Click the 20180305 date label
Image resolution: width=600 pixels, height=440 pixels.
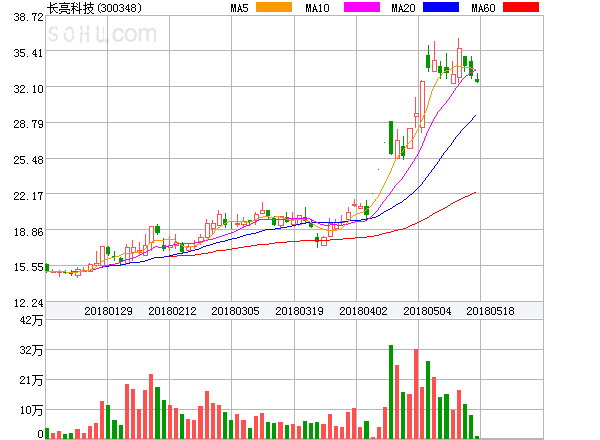coord(235,311)
